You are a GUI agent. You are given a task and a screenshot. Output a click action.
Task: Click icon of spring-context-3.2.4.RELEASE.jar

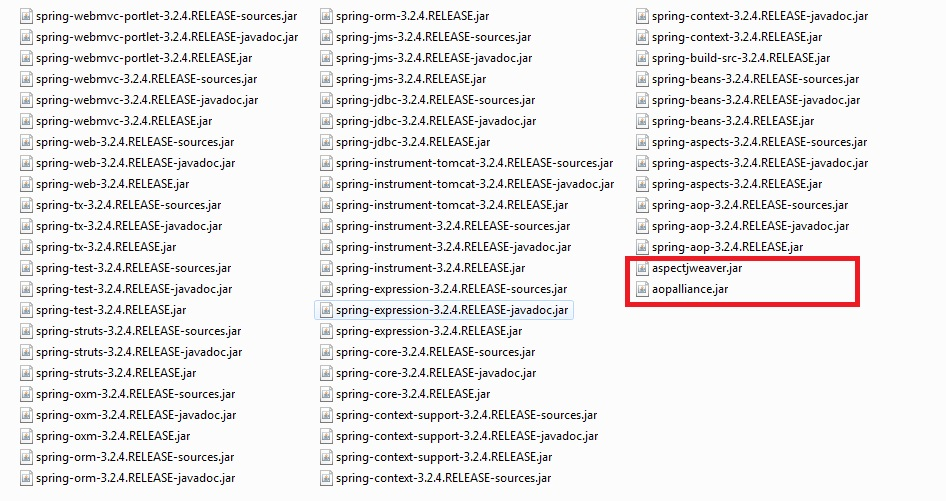(x=642, y=37)
